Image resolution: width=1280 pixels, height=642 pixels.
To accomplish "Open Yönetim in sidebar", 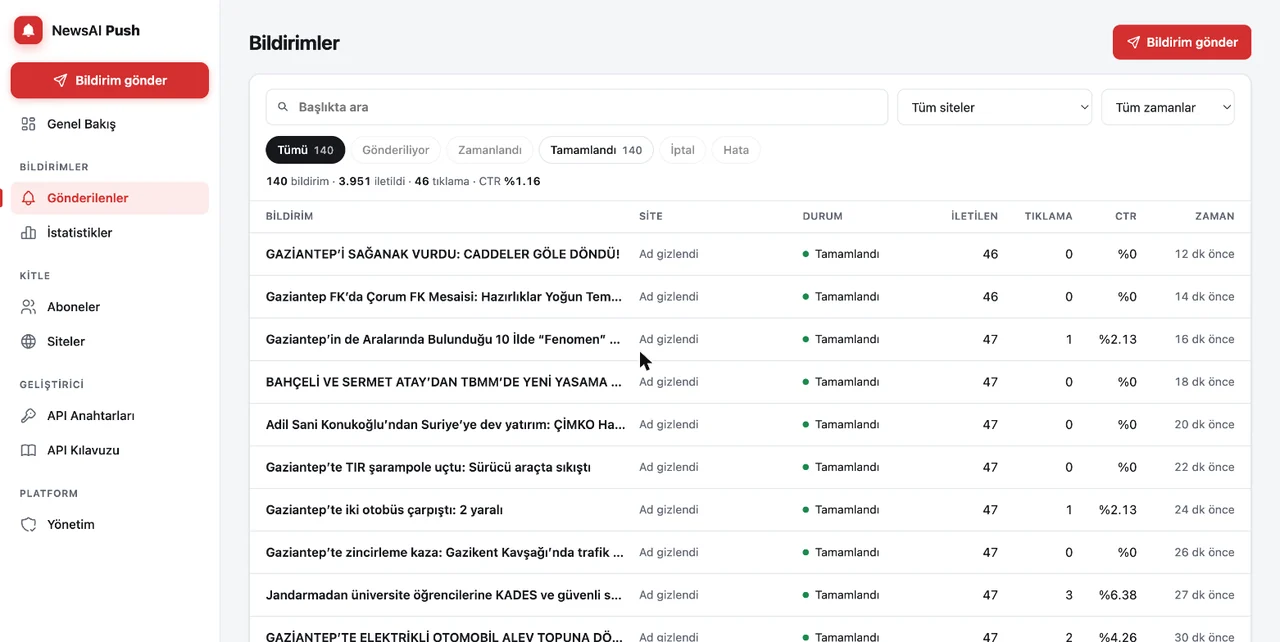I will (110, 525).
